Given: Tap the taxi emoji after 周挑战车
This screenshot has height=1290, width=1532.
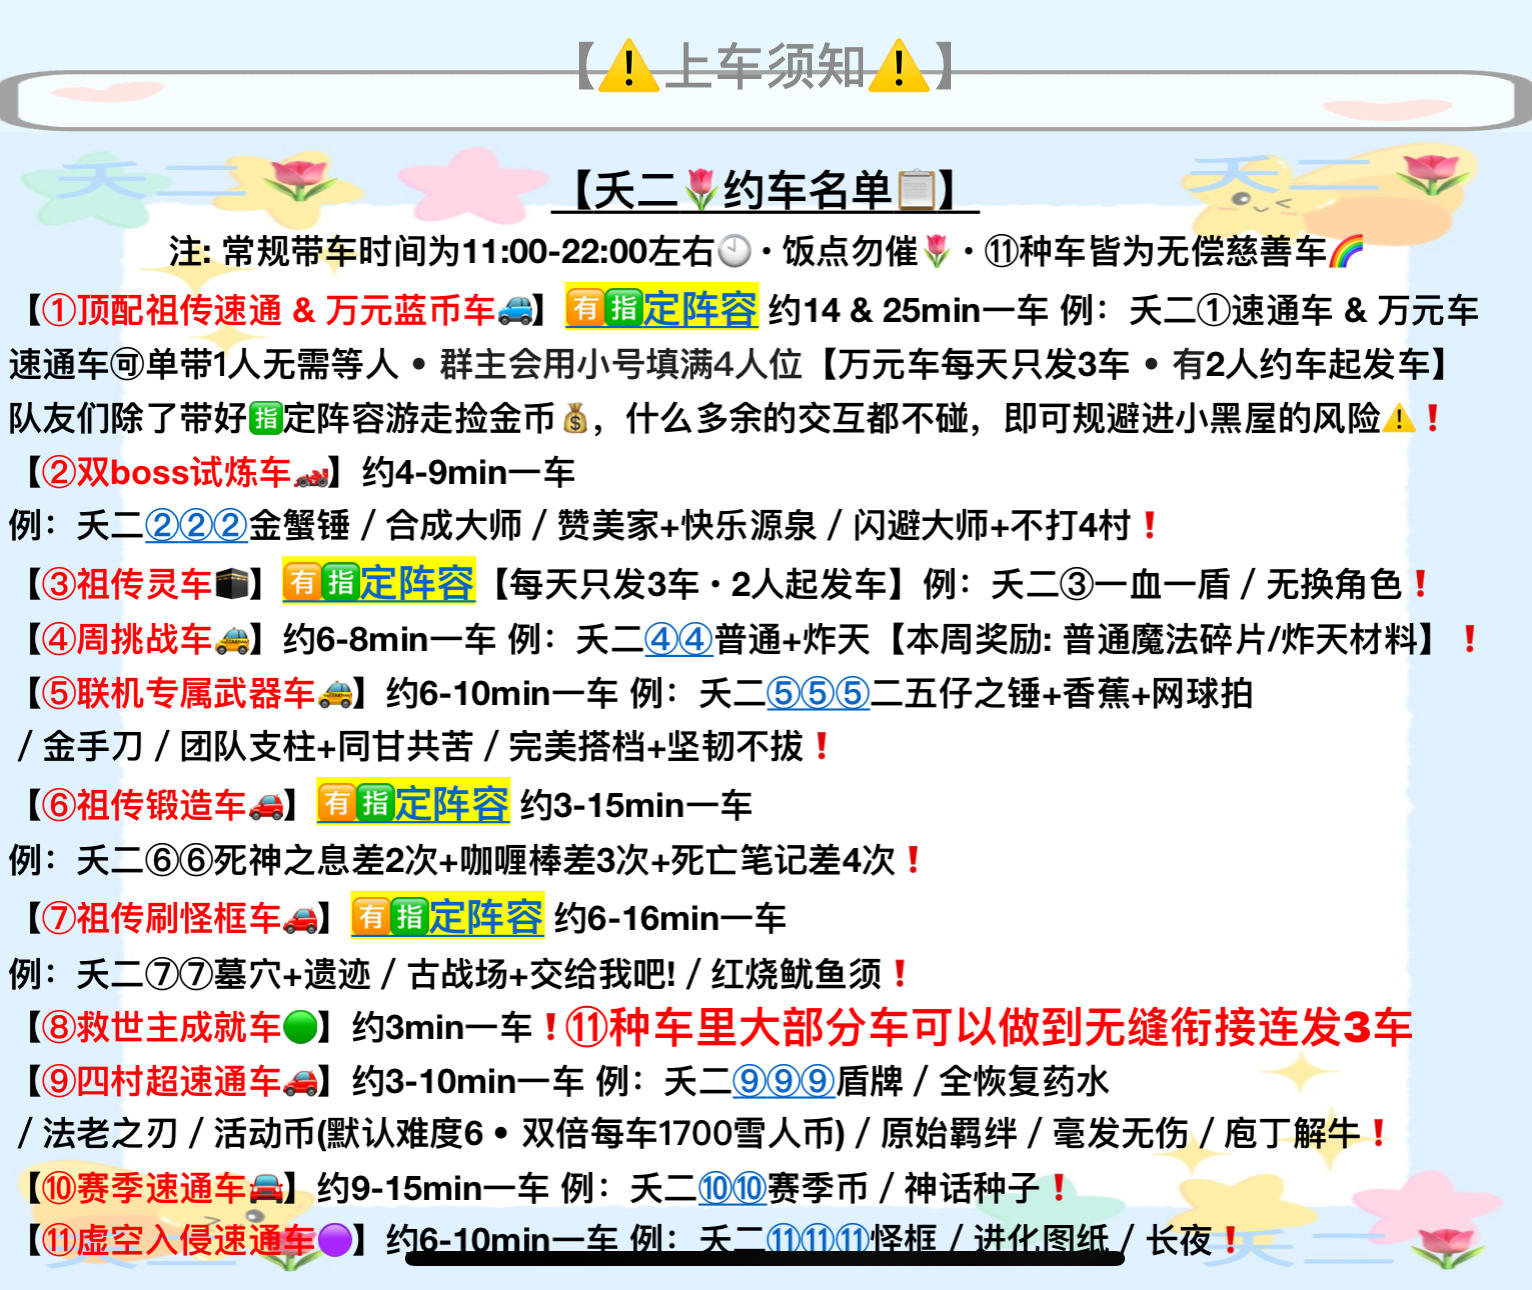Looking at the screenshot, I should [x=231, y=639].
